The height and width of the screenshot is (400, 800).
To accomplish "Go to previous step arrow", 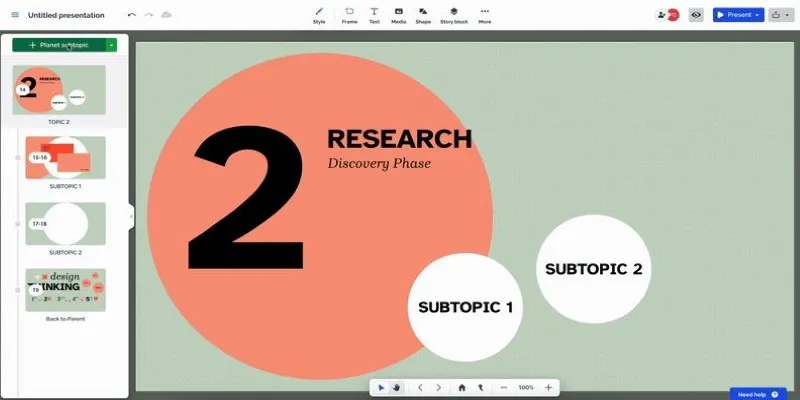I will 420,388.
